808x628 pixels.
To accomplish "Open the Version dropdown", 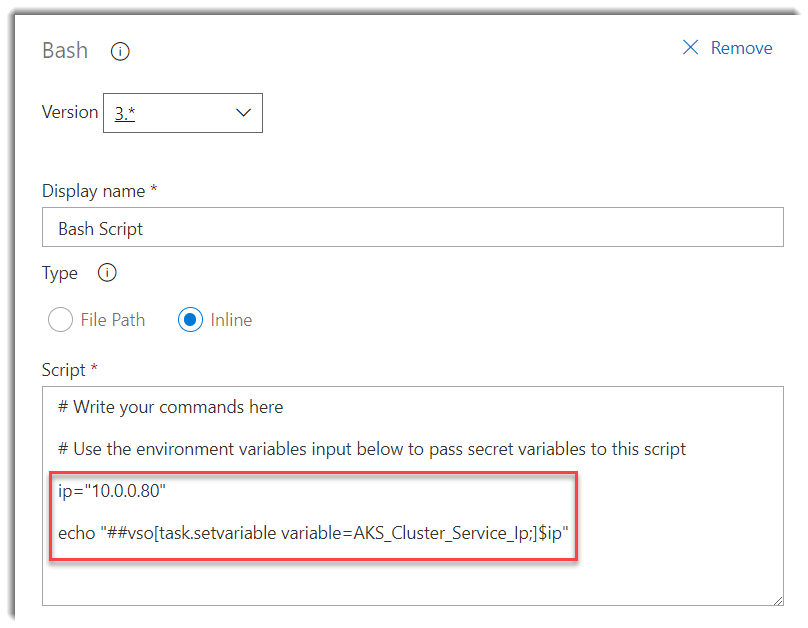I will [183, 112].
